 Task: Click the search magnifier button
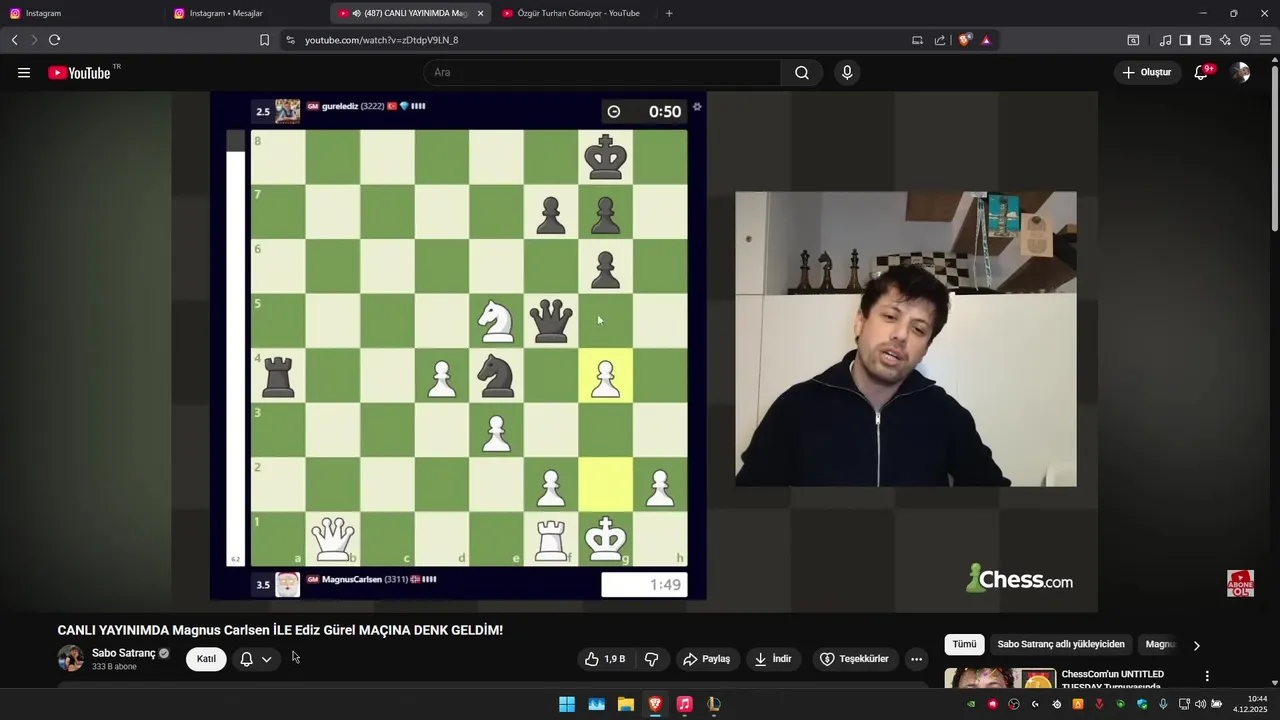click(x=802, y=72)
